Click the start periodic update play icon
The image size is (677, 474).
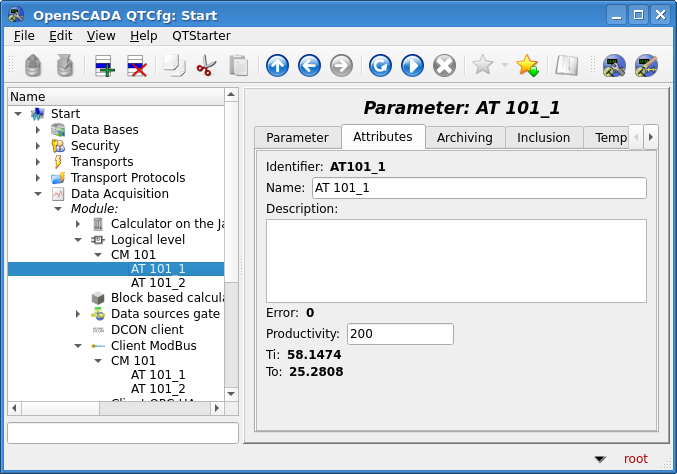[412, 66]
